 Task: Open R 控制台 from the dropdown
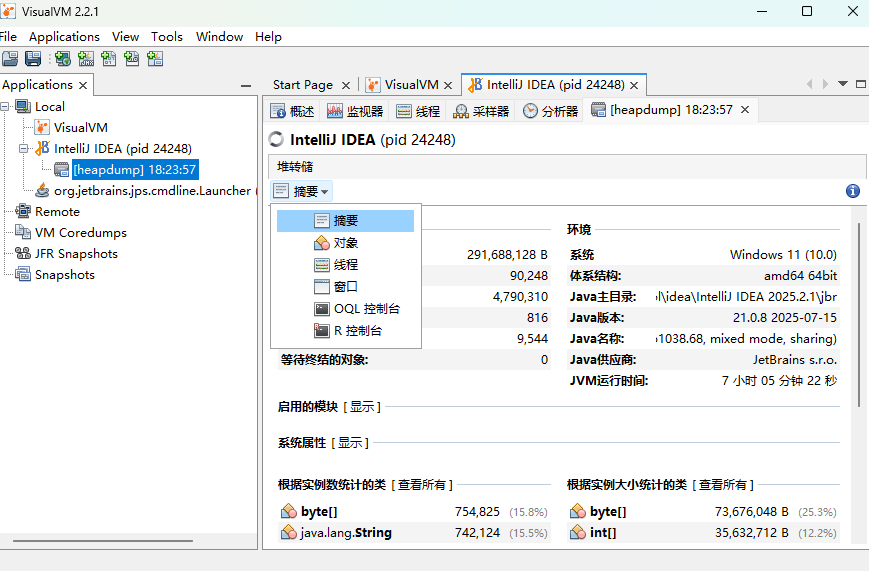click(345, 331)
